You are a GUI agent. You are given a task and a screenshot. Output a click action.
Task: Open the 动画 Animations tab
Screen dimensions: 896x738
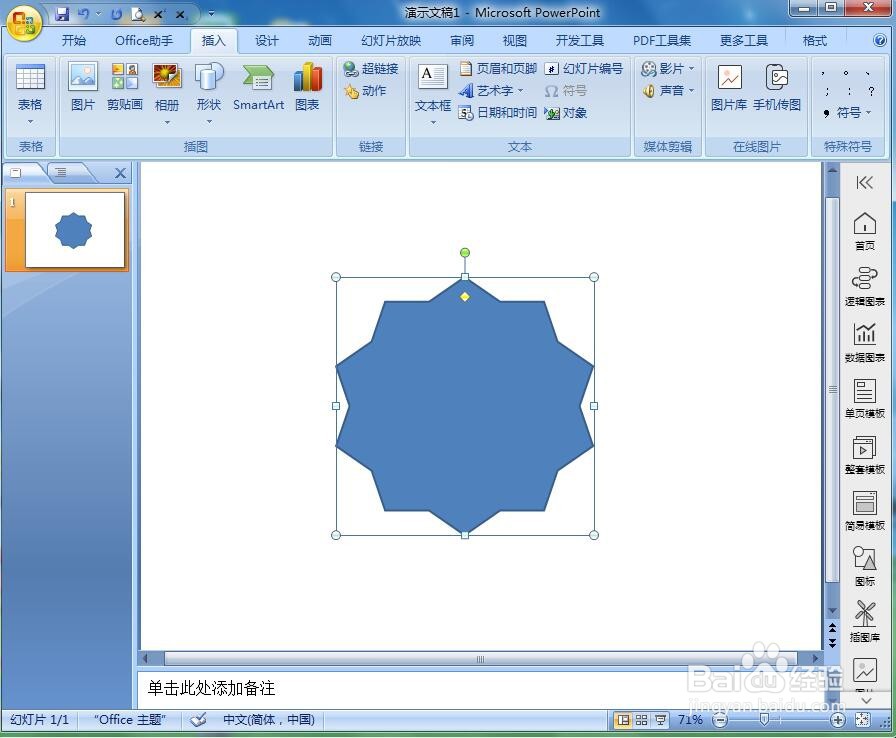click(319, 41)
